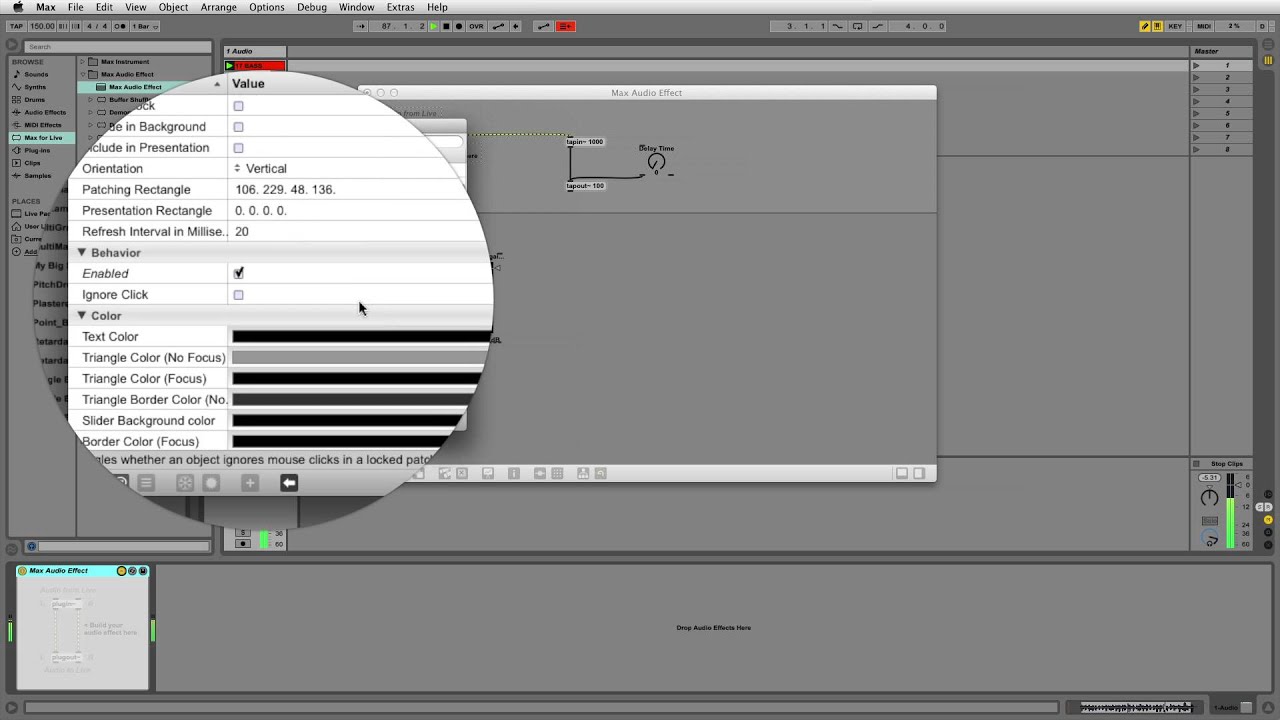Collapse the Max Audio Effect folder
The height and width of the screenshot is (720, 1280).
84,74
